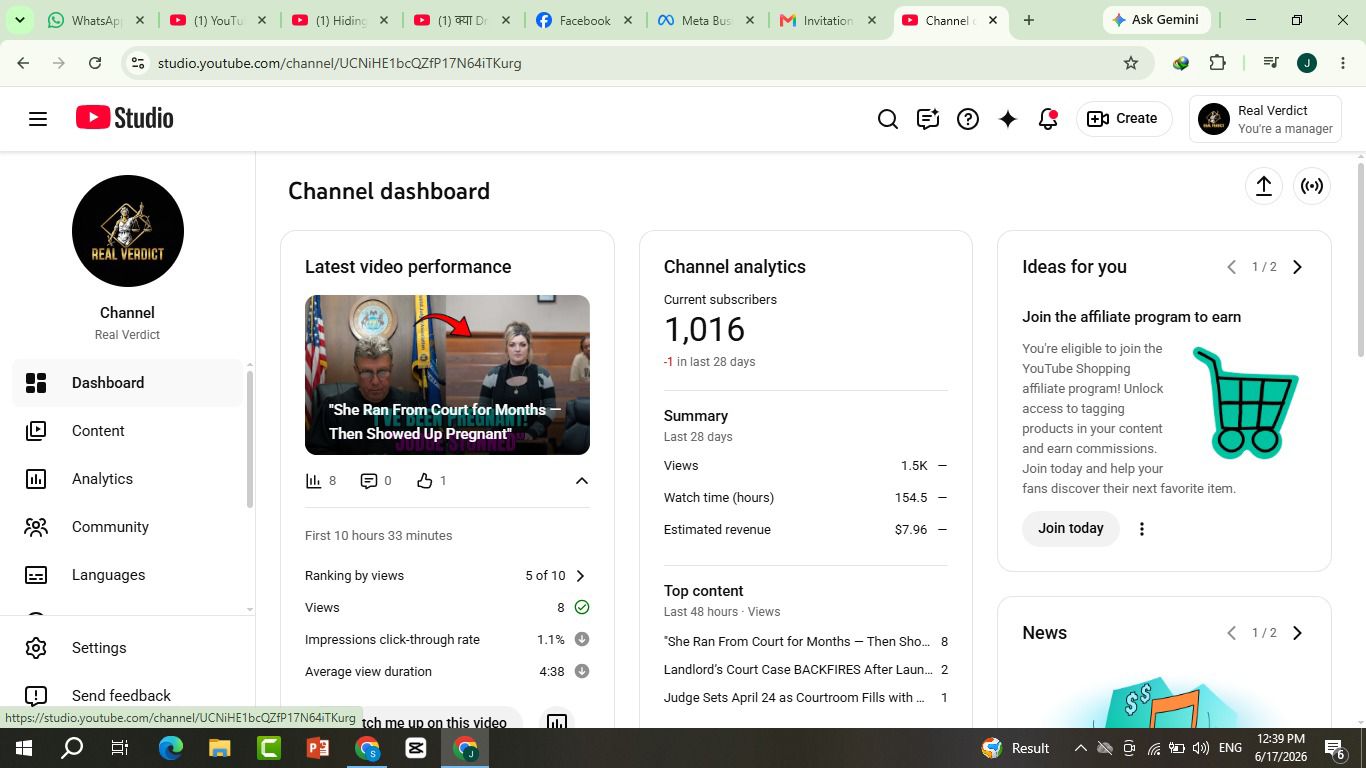Go to previous News item
This screenshot has width=1366, height=768.
tap(1231, 633)
